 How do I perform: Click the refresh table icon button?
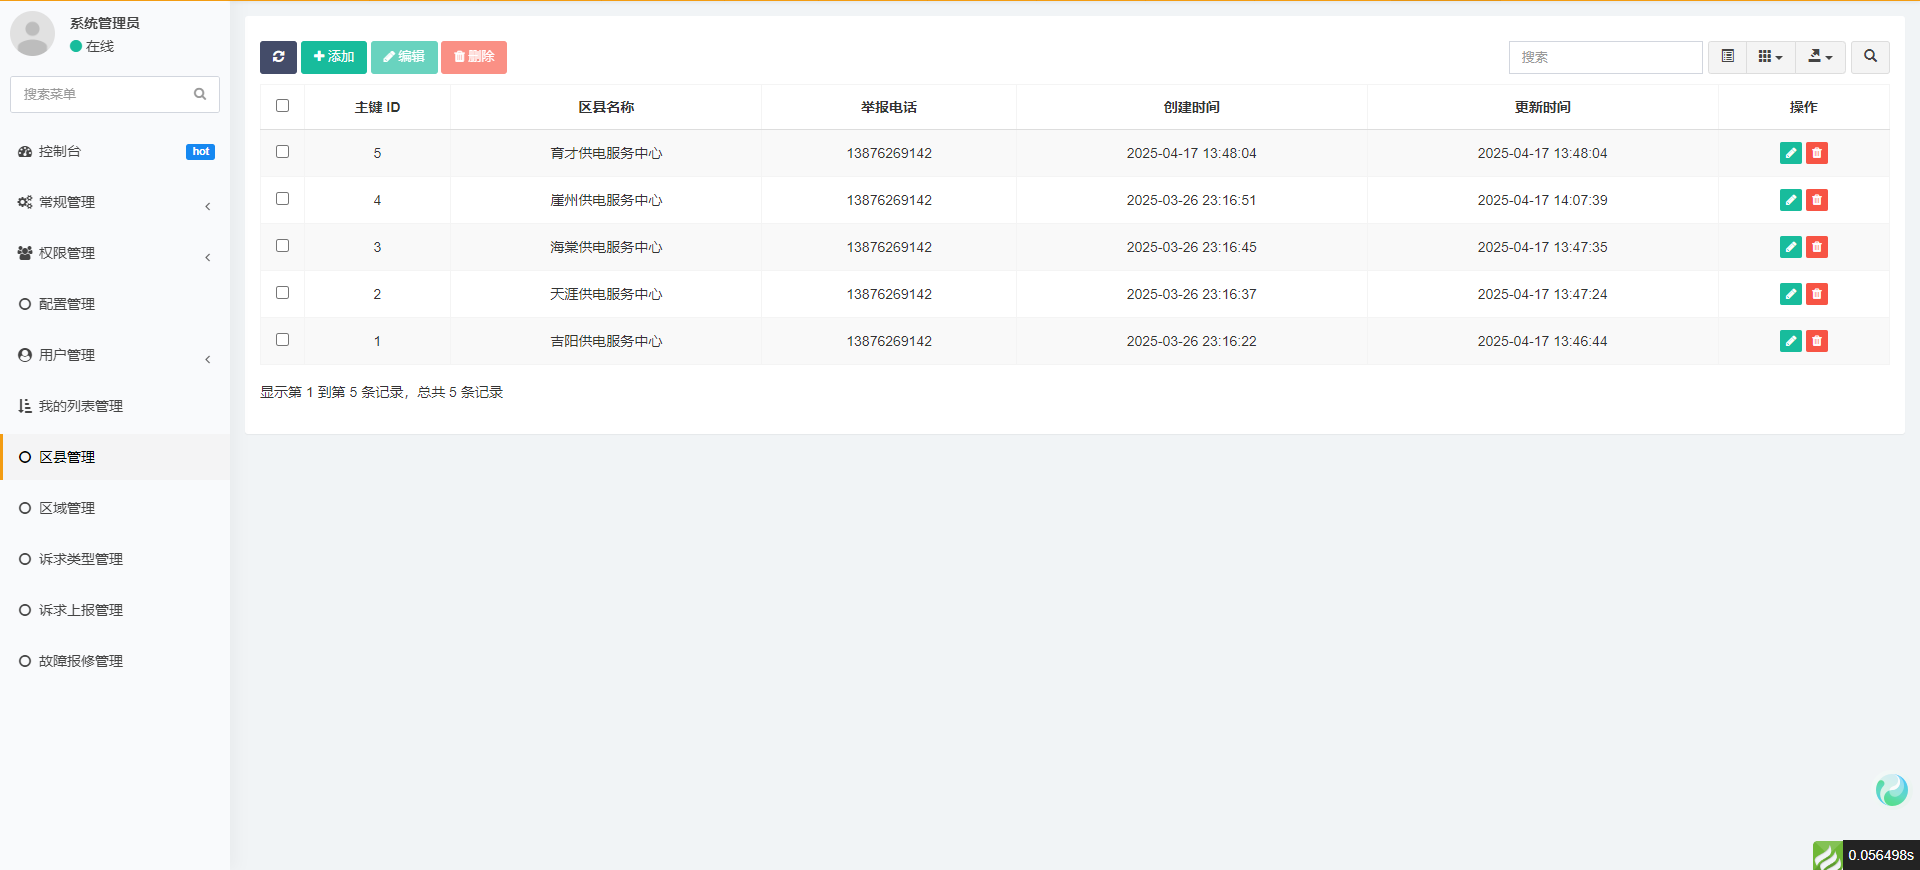[278, 57]
